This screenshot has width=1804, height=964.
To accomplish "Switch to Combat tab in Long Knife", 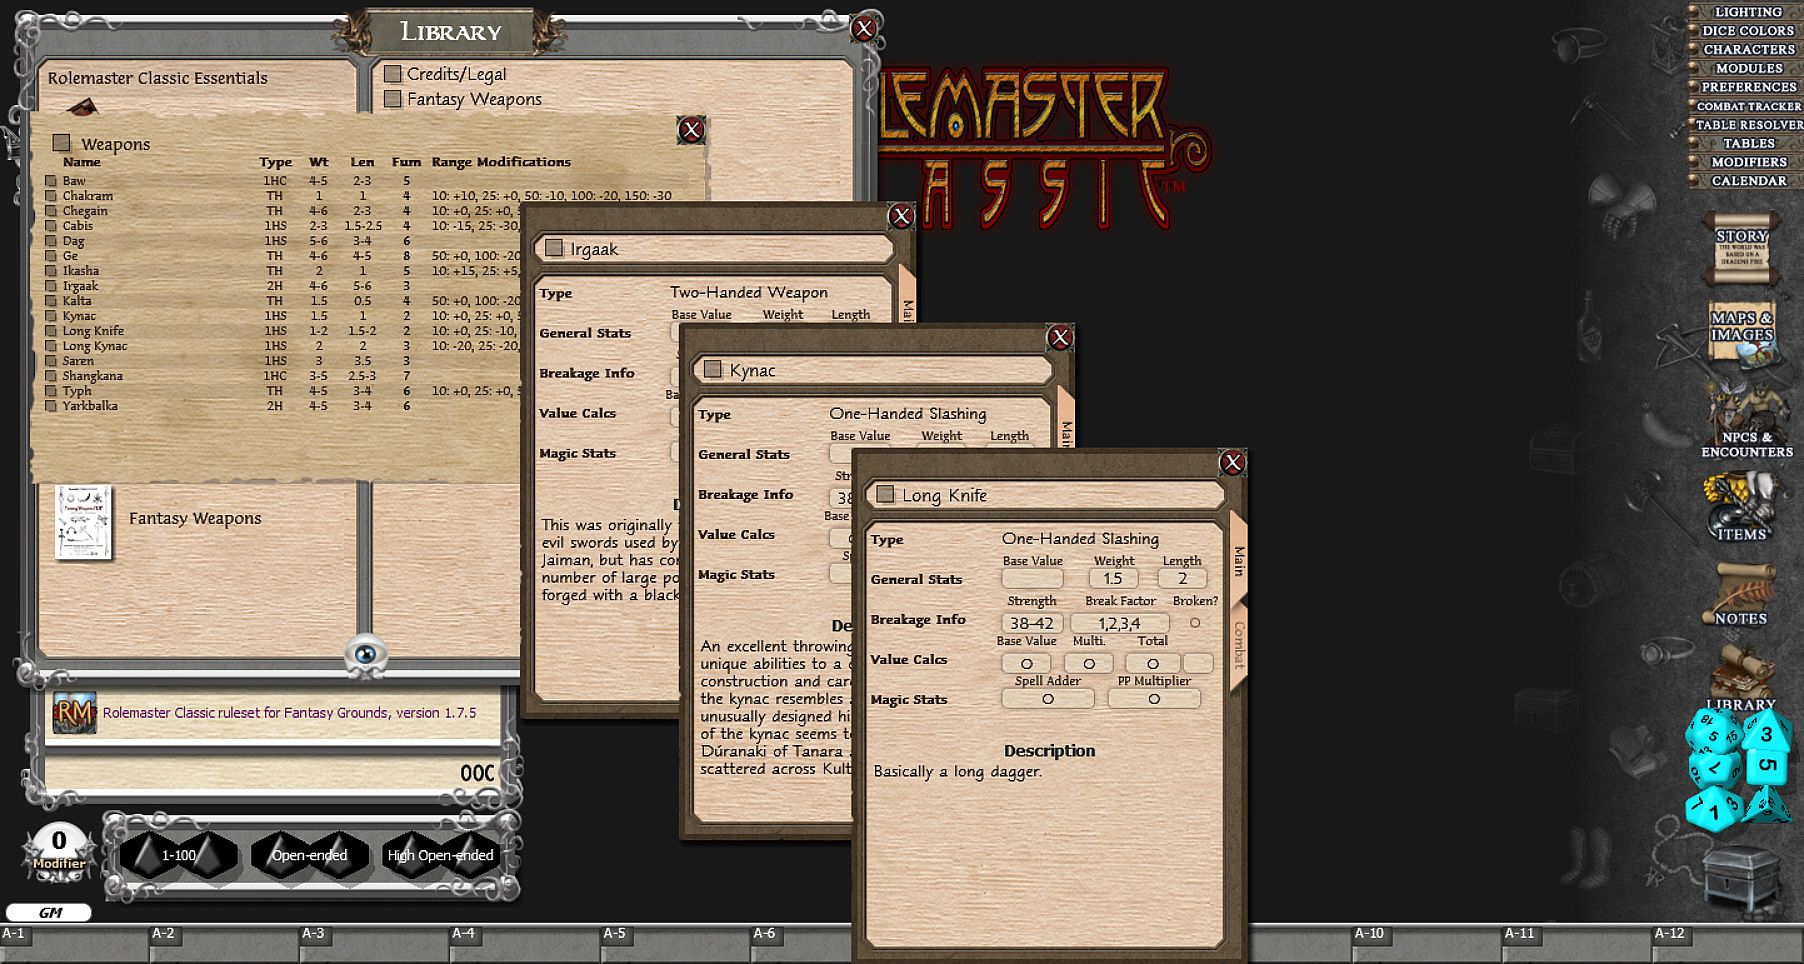I will pyautogui.click(x=1239, y=645).
